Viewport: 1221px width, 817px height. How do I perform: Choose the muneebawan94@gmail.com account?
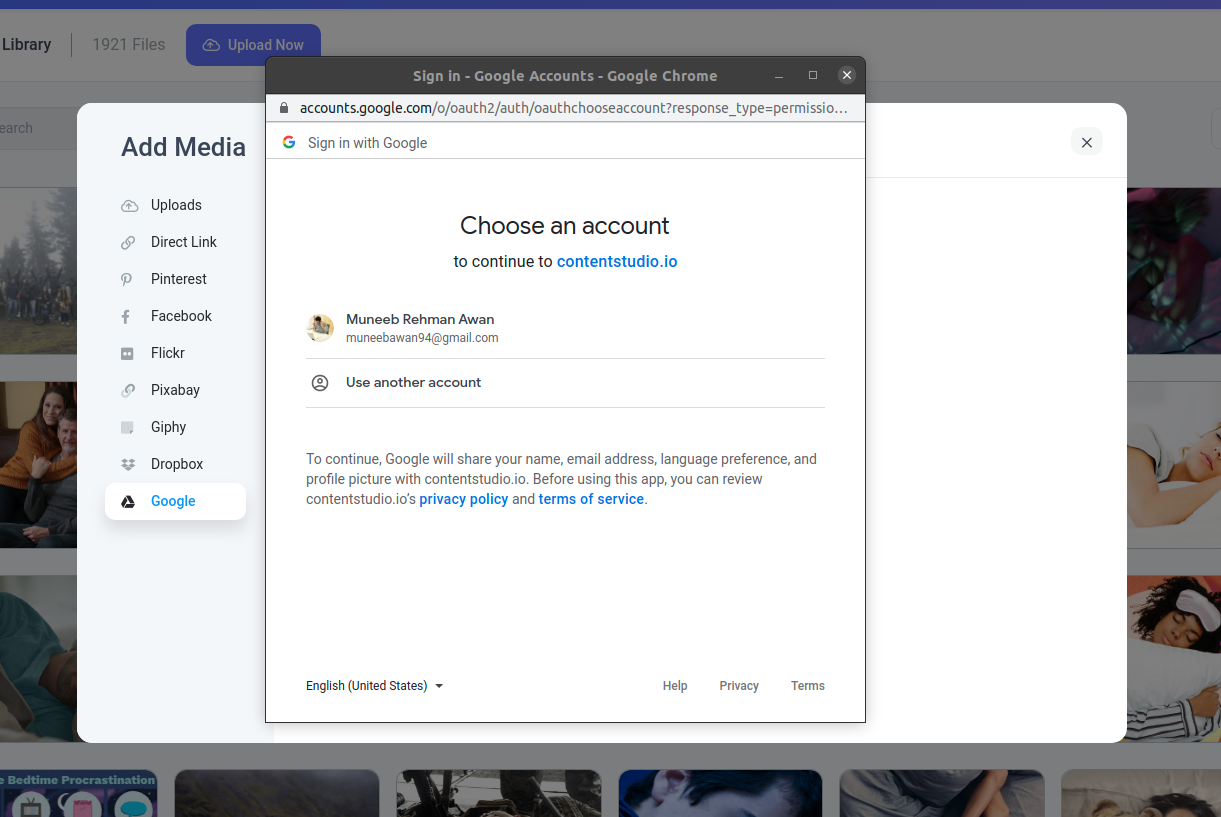(x=565, y=328)
